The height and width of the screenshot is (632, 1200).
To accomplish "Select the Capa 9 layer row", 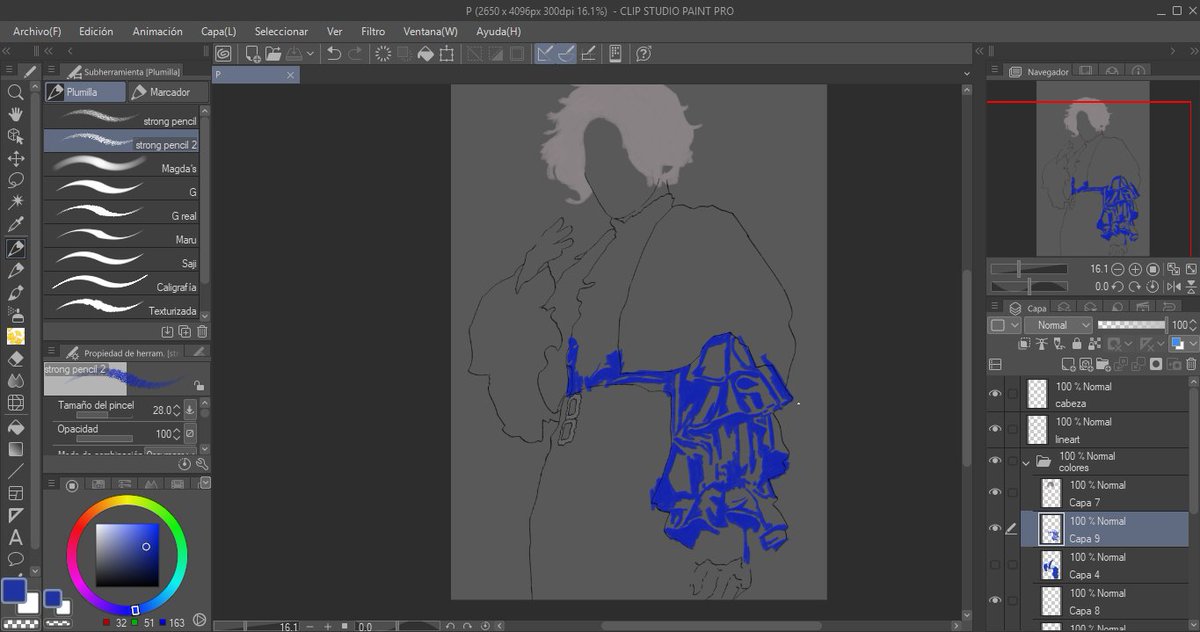I will pos(1104,530).
